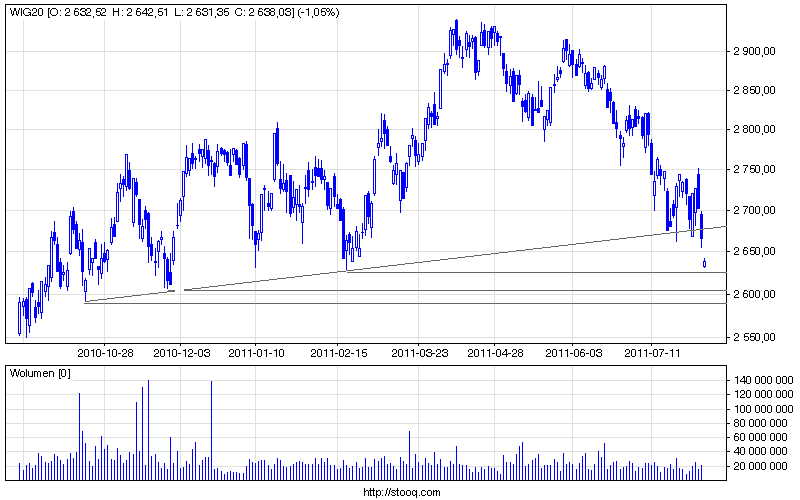Click the 80 000 000 volume label
This screenshot has width=800, height=500.
(760, 423)
